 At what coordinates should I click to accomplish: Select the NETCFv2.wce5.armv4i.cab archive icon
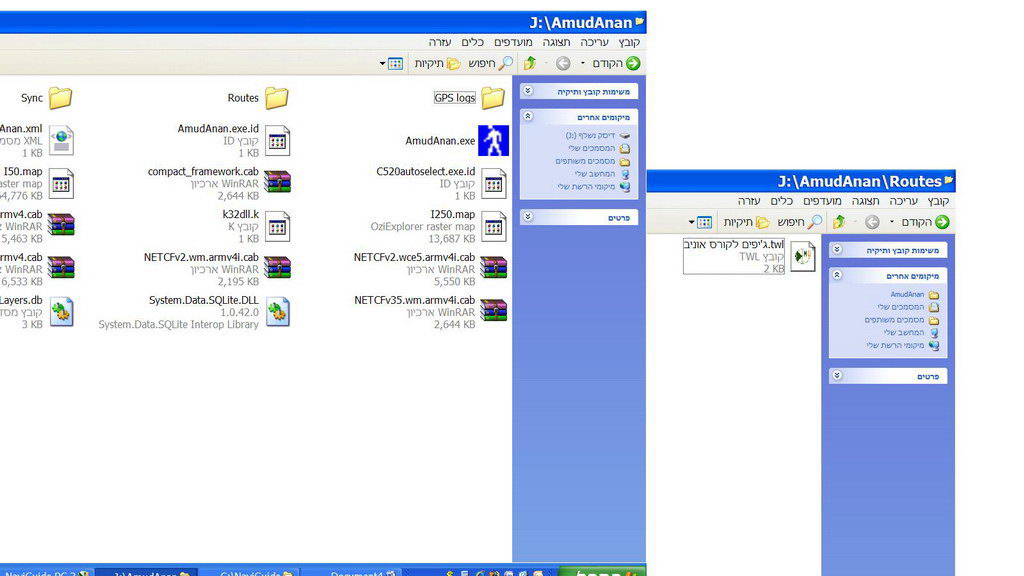click(x=494, y=267)
